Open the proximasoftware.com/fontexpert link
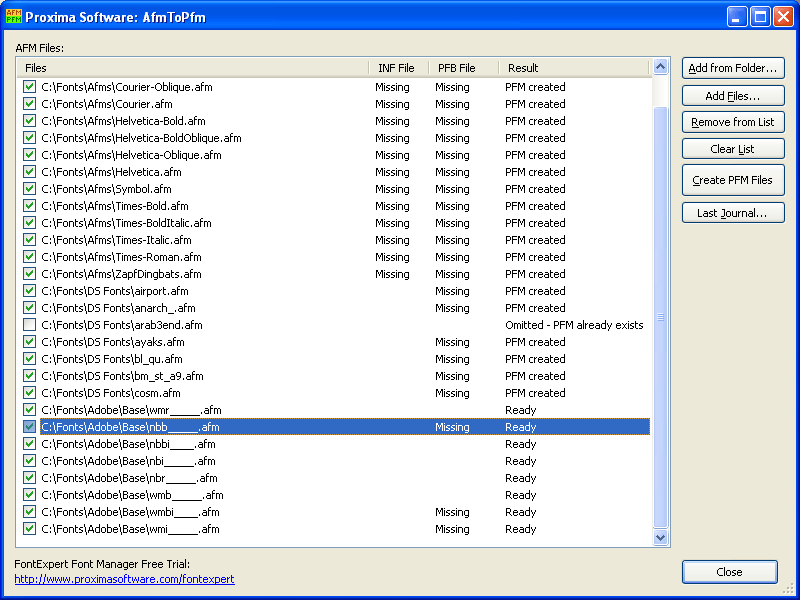Viewport: 800px width, 600px height. 124,579
